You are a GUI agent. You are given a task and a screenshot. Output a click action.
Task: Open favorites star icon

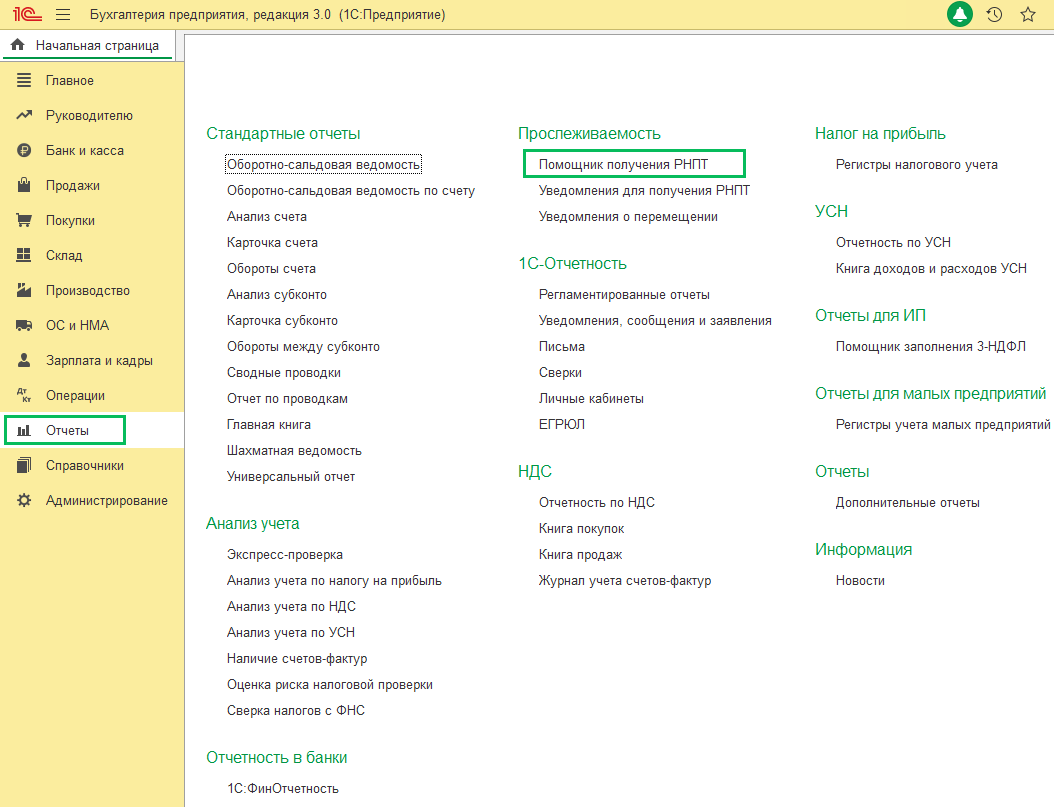(1028, 14)
